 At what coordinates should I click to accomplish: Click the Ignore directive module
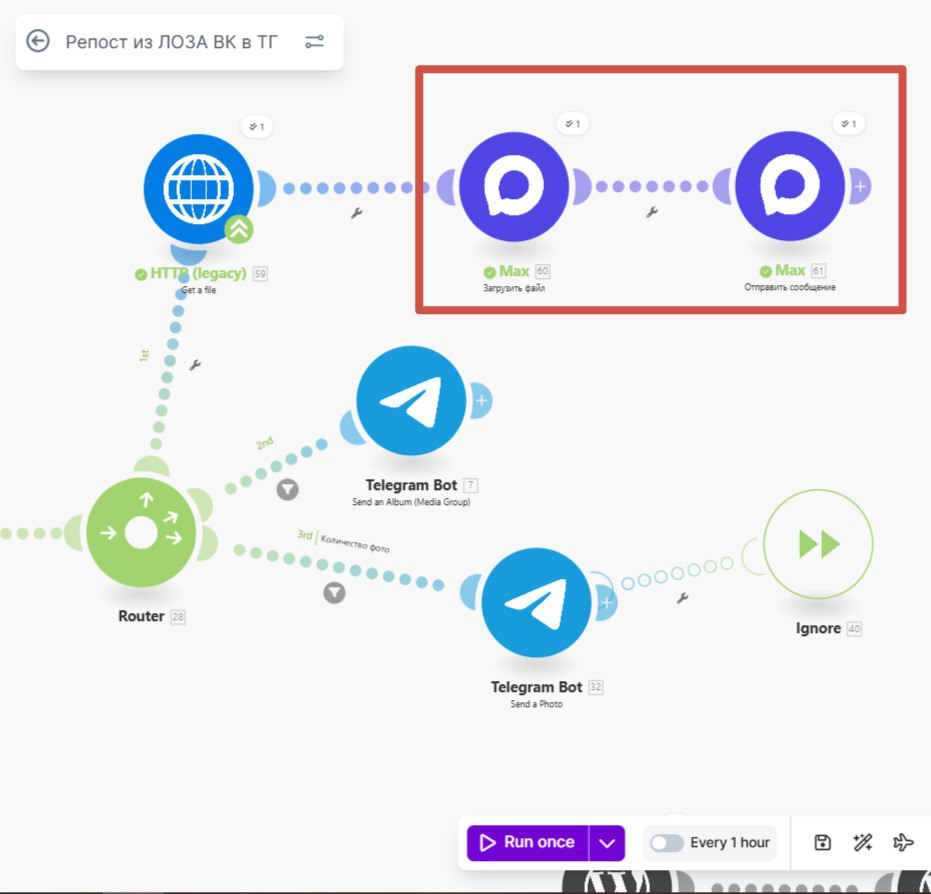click(x=818, y=544)
